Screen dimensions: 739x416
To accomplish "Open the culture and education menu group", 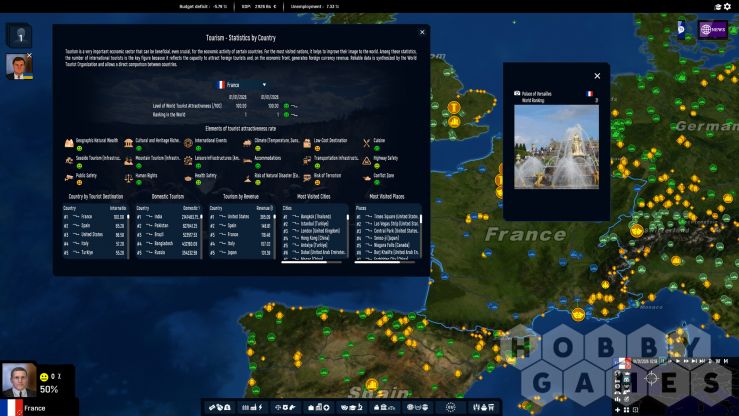I will 351,407.
